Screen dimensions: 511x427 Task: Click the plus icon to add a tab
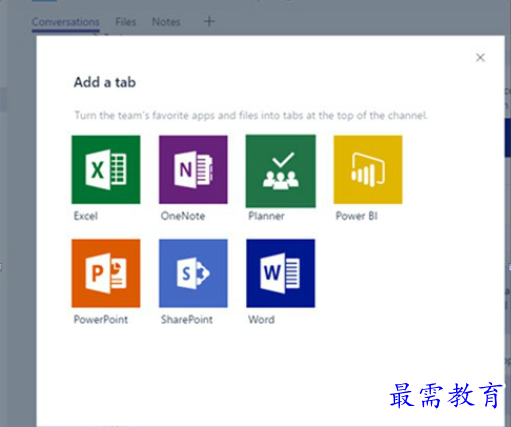click(x=209, y=22)
